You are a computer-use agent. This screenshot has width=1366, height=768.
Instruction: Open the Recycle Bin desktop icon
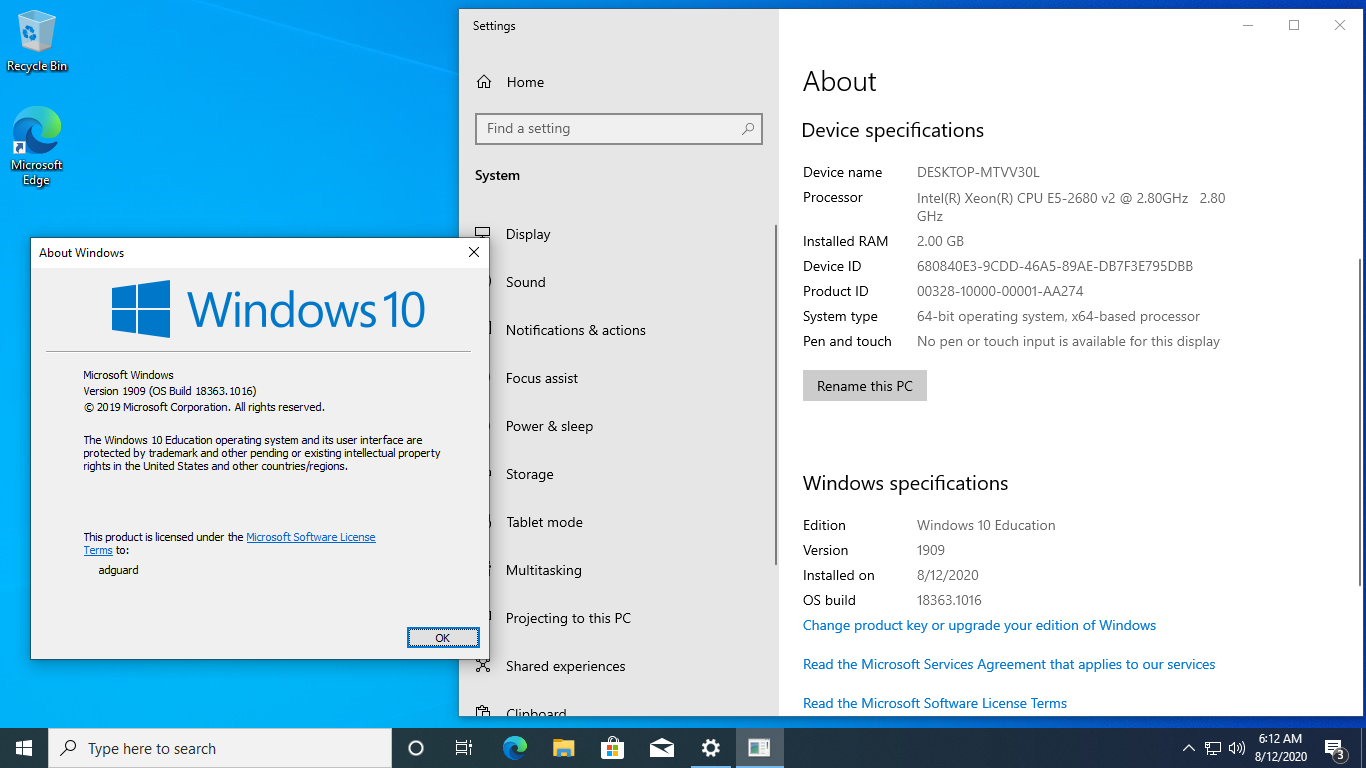click(37, 42)
